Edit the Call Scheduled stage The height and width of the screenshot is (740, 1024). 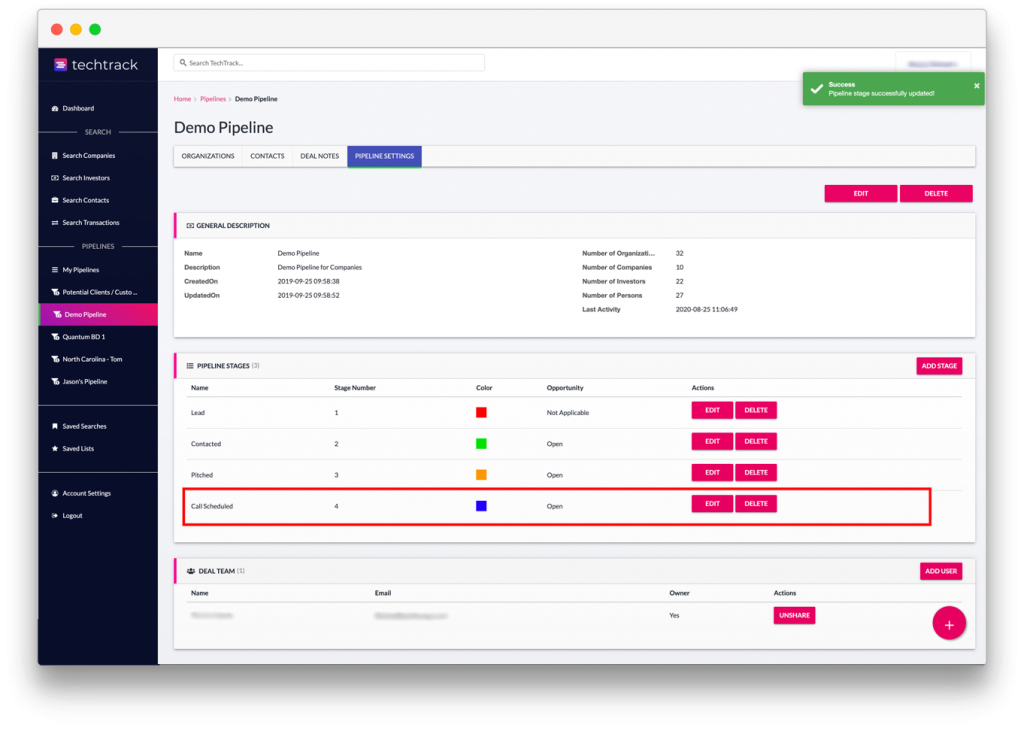click(x=712, y=504)
